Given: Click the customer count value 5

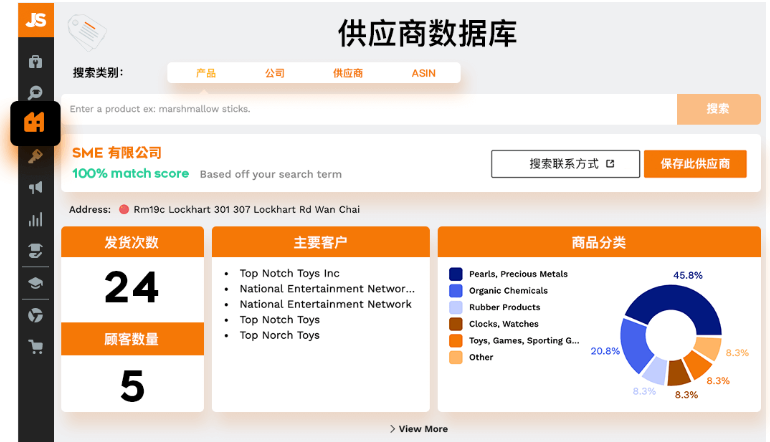Looking at the screenshot, I should pyautogui.click(x=133, y=386).
